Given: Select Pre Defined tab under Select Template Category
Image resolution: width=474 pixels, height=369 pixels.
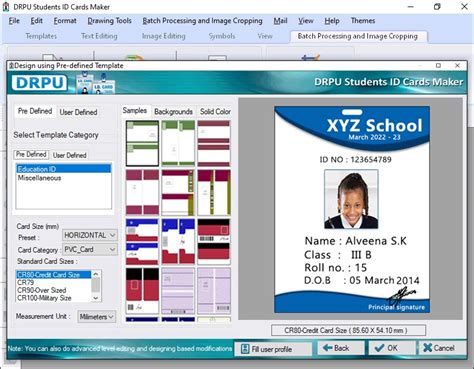Looking at the screenshot, I should click(x=31, y=154).
